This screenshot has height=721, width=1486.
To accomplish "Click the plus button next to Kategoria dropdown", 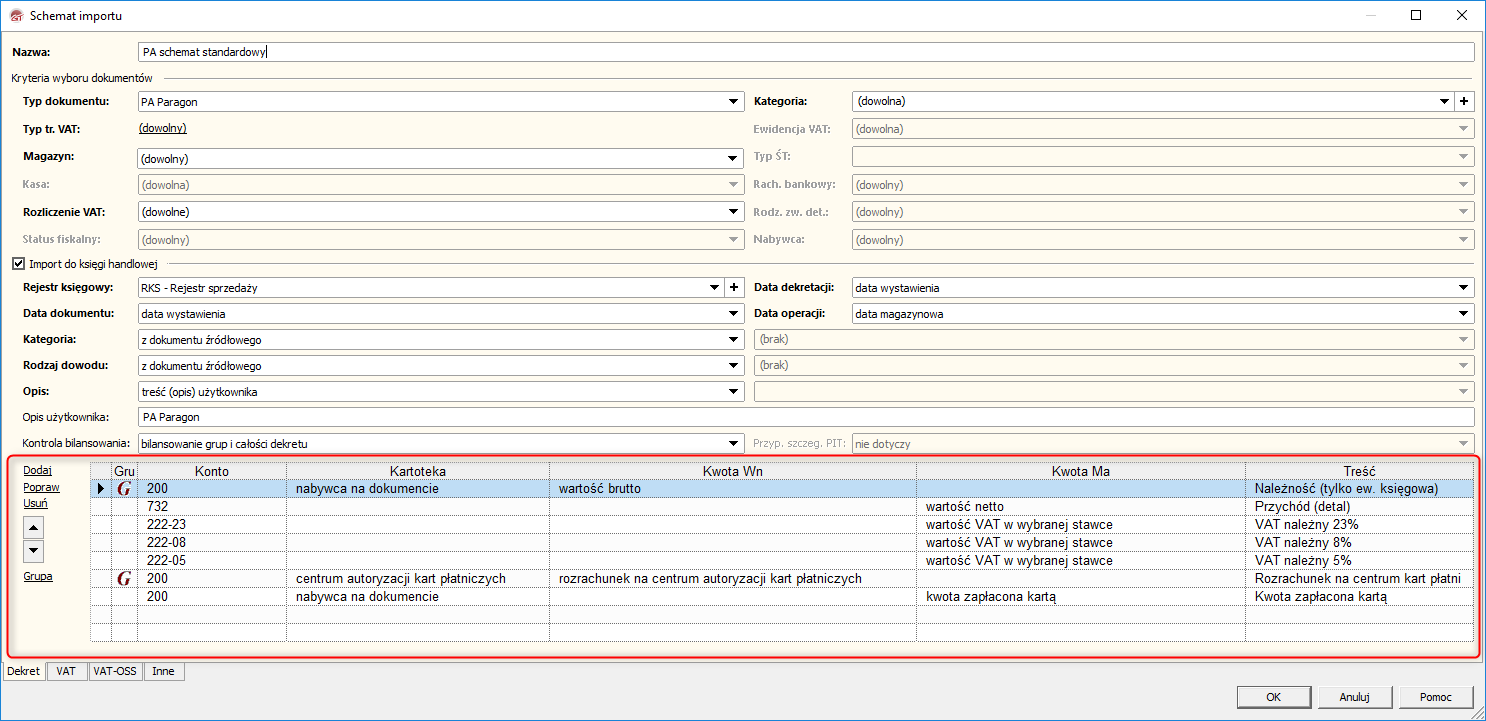I will pyautogui.click(x=1464, y=101).
